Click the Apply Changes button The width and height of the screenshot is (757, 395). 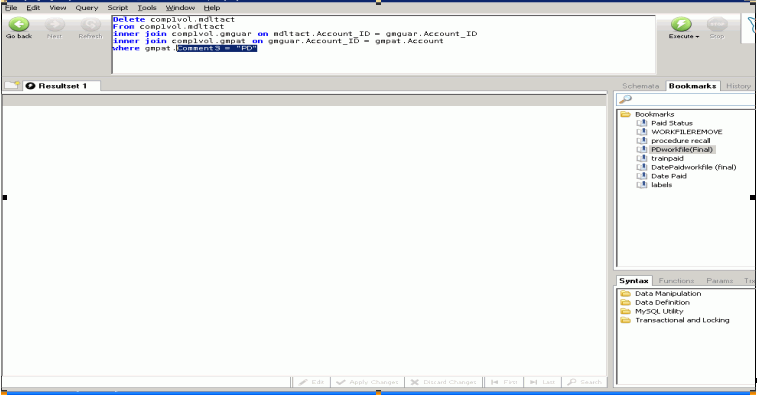[x=367, y=382]
